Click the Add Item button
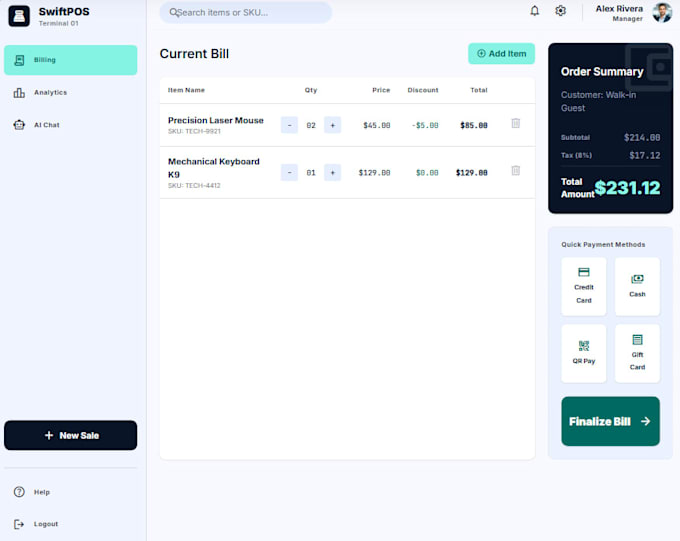The width and height of the screenshot is (680, 541). [x=501, y=54]
